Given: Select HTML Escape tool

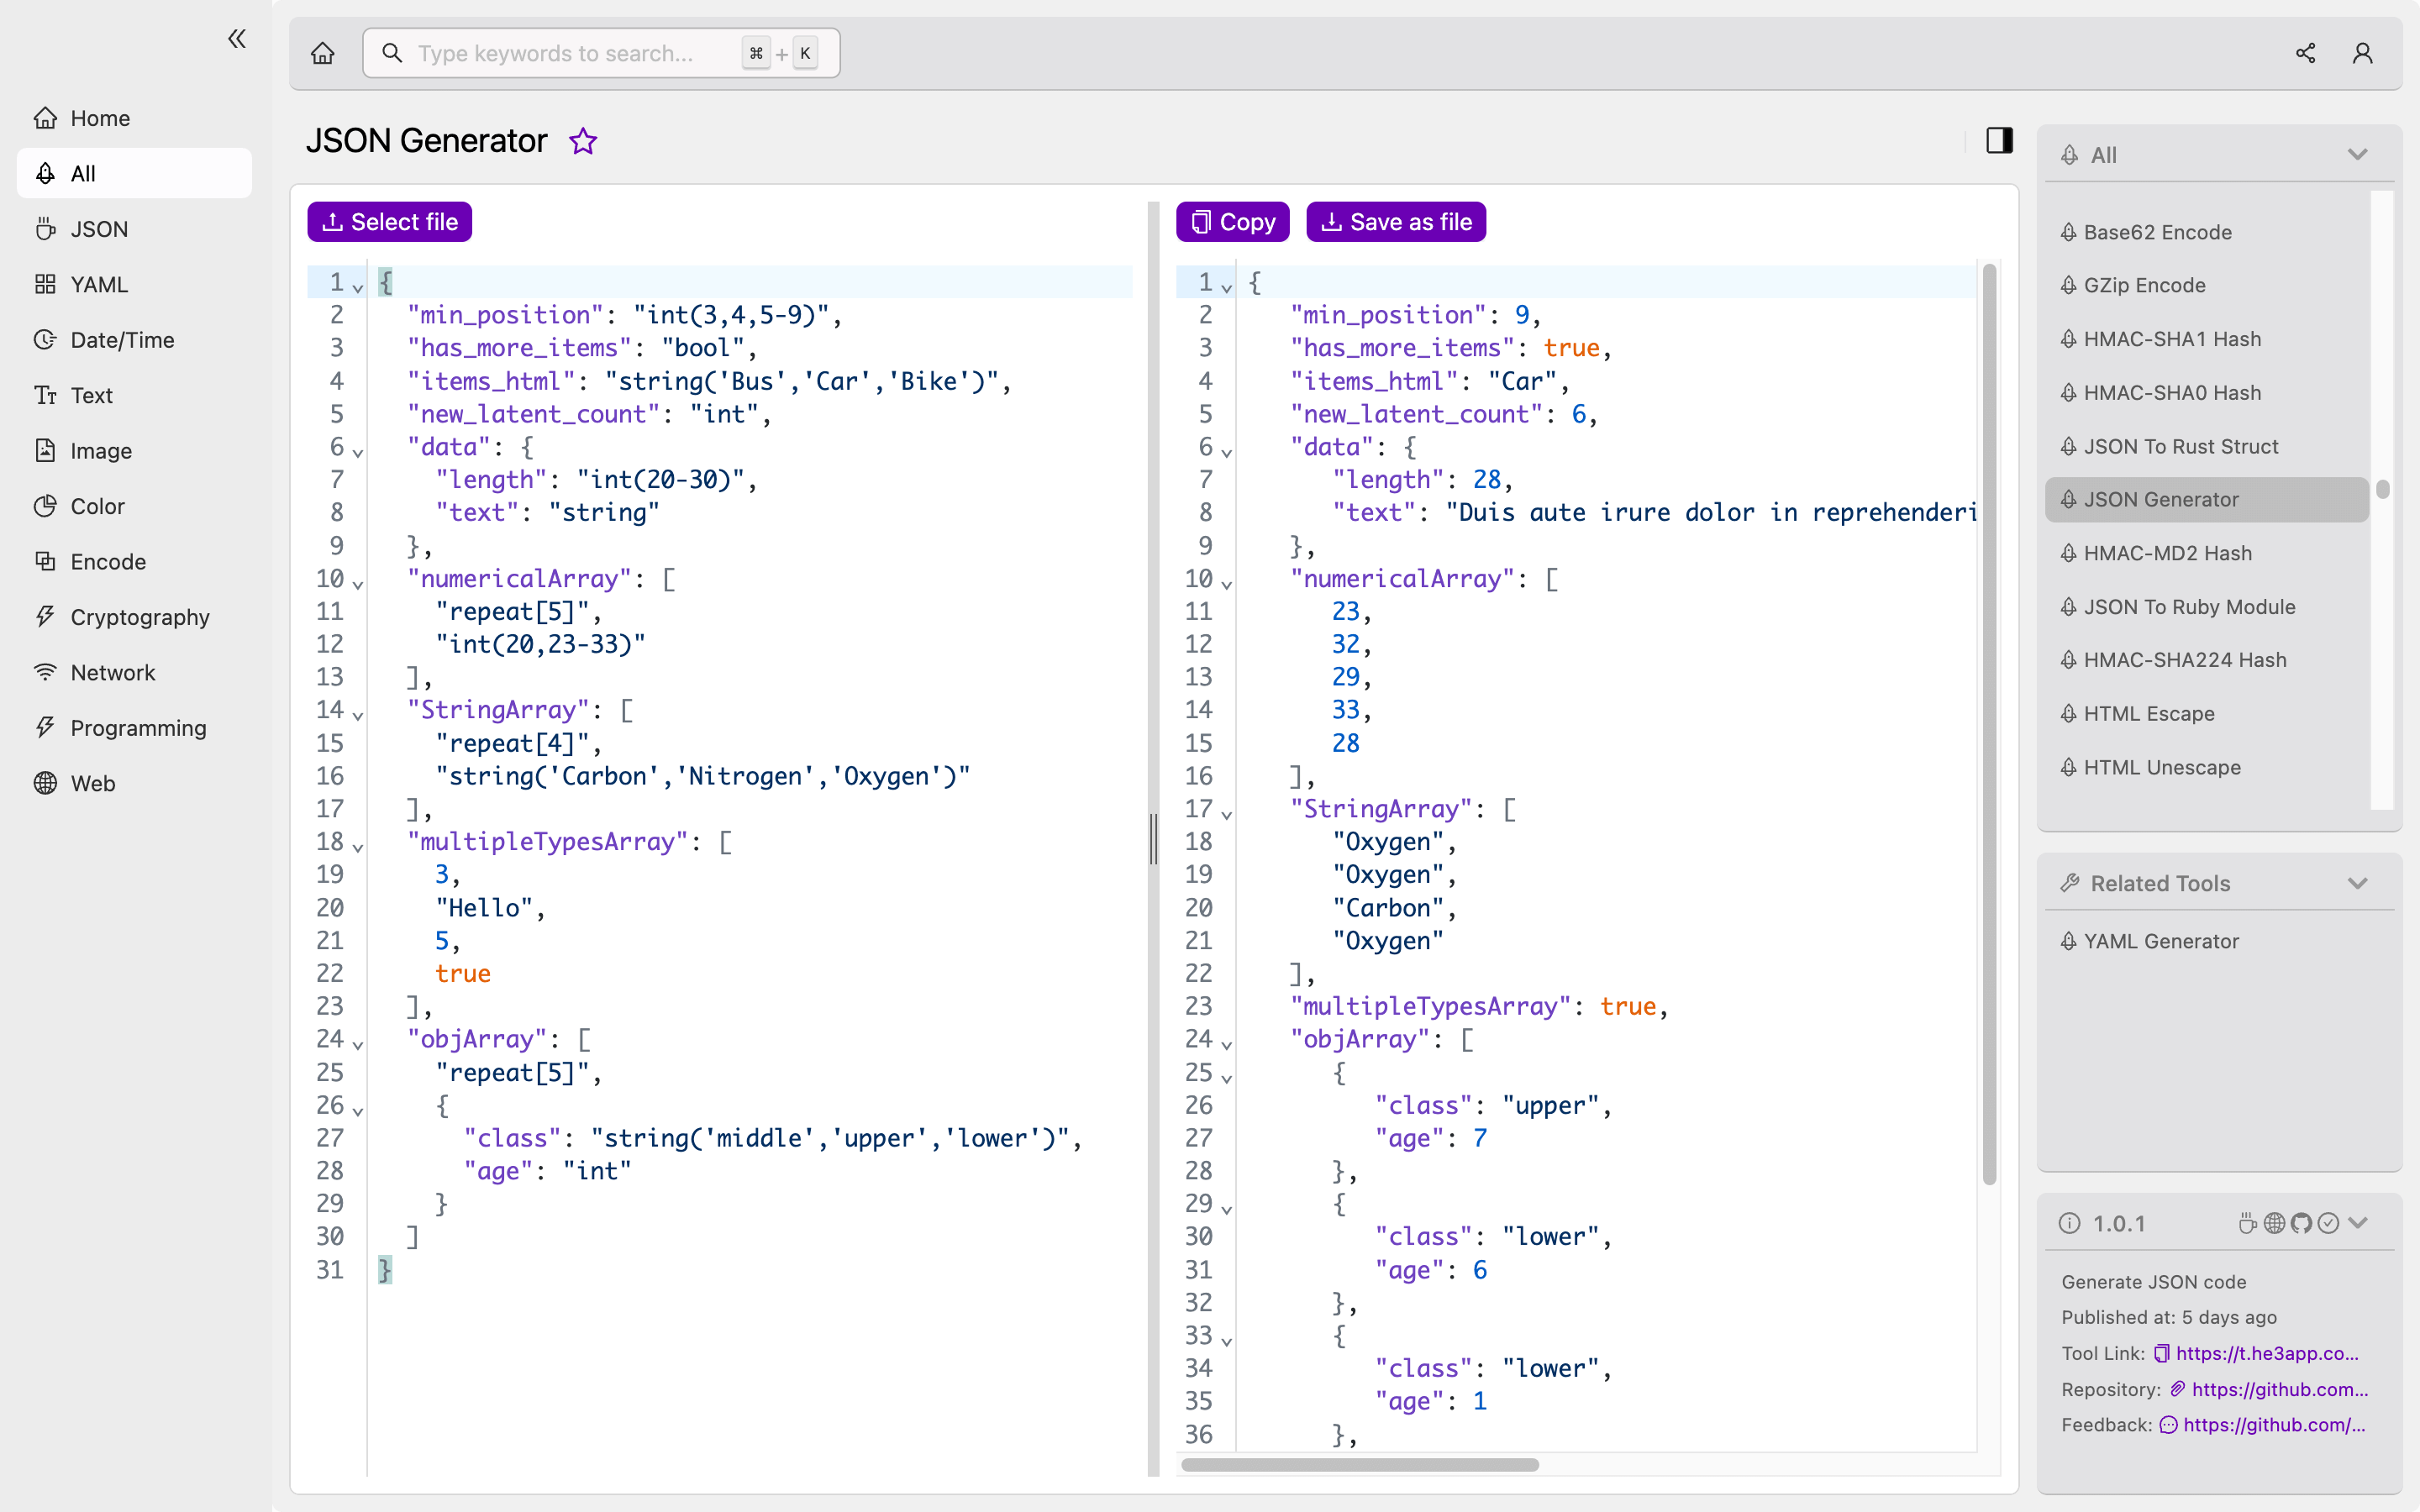Looking at the screenshot, I should pos(2206,714).
